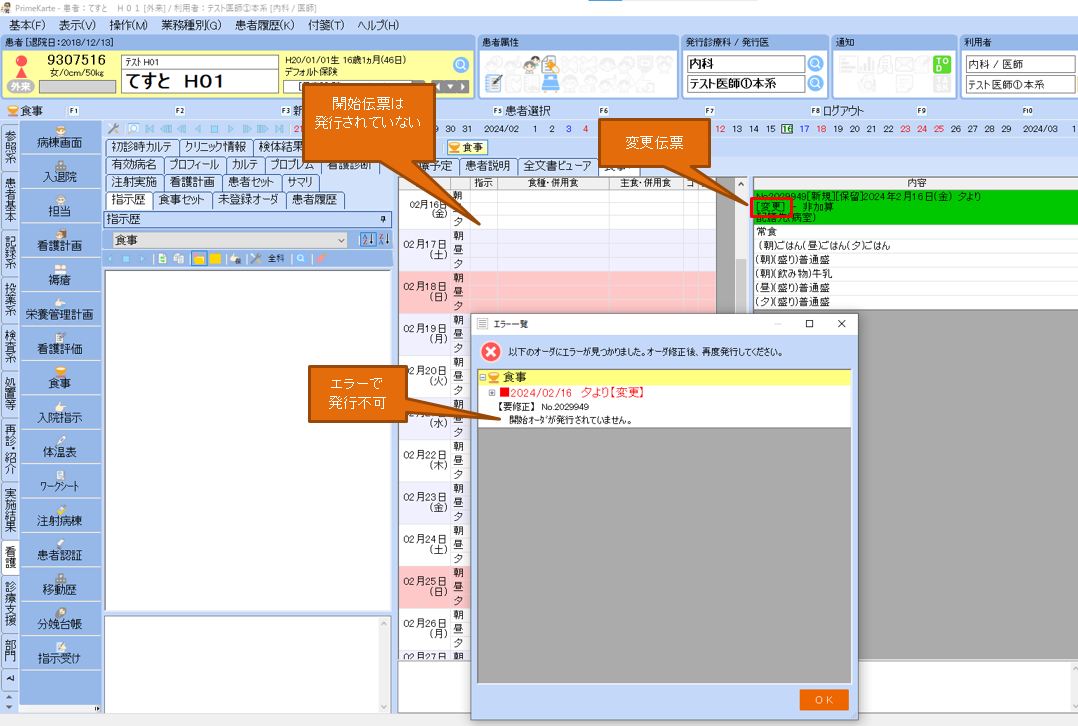The image size is (1078, 726).
Task: Toggle descending Z-A sort button
Action: pyautogui.click(x=384, y=239)
